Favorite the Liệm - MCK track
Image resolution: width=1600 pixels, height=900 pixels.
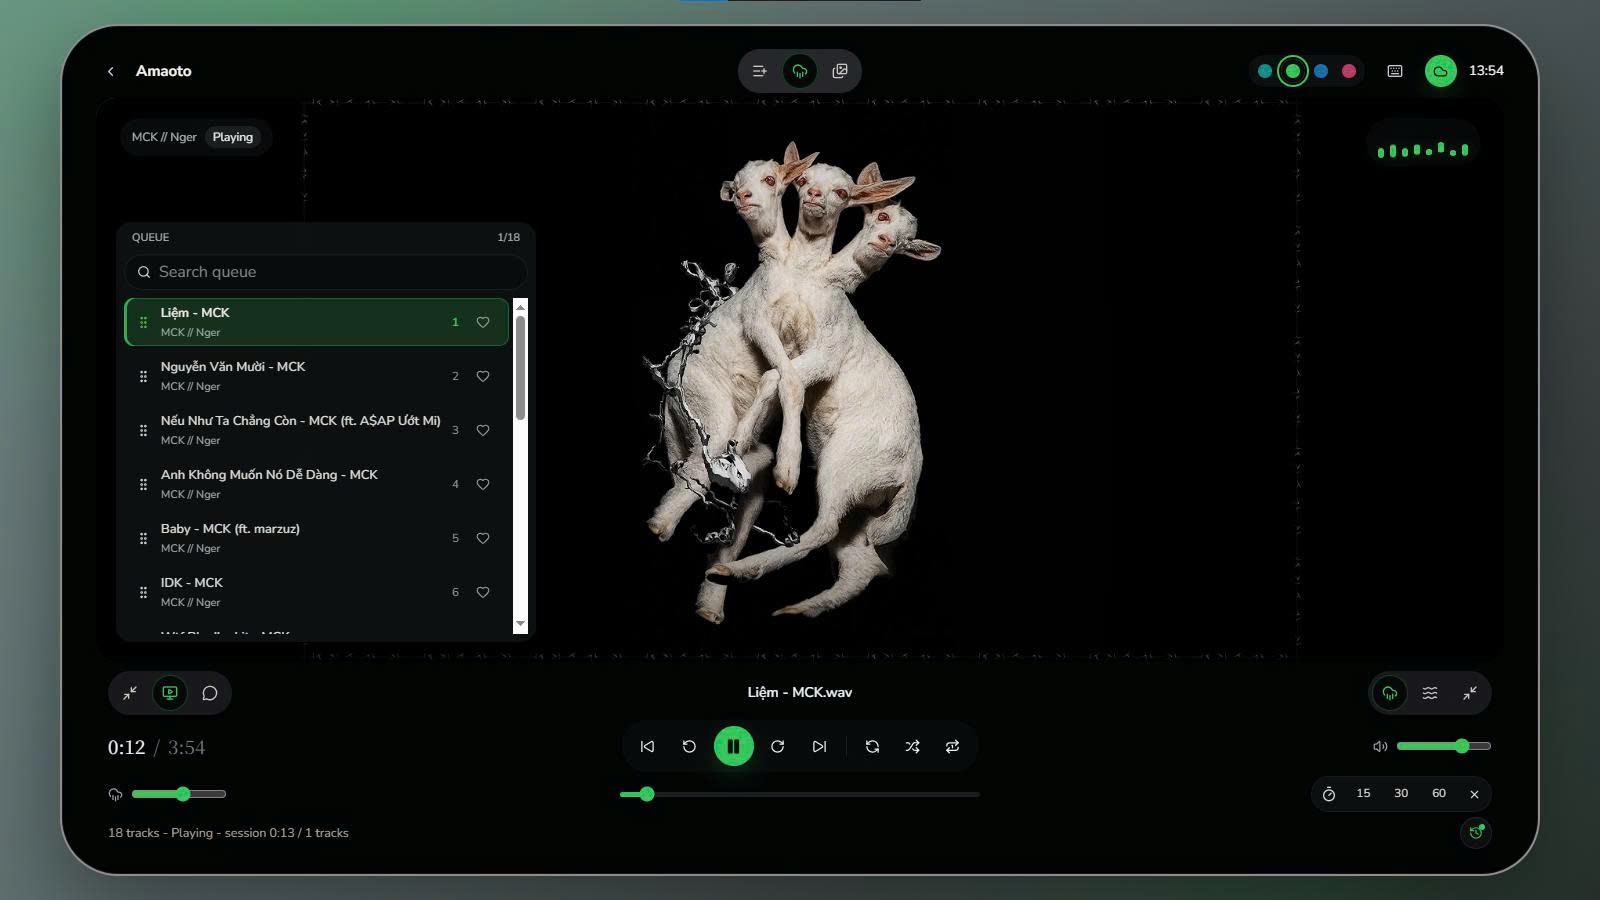click(483, 322)
